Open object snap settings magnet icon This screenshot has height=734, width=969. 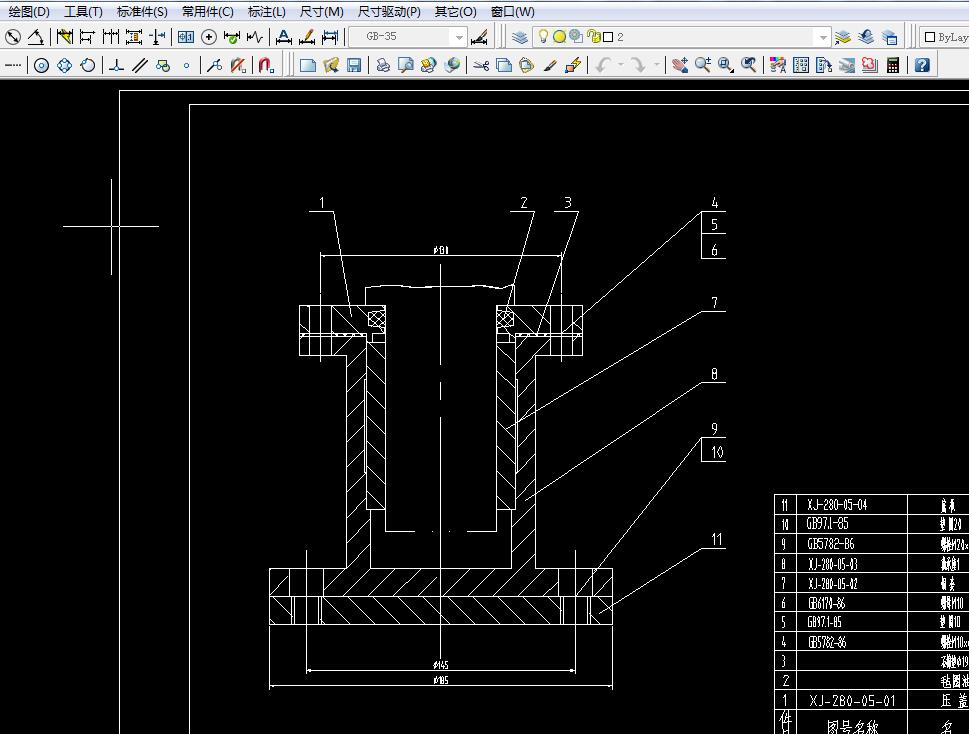266,65
